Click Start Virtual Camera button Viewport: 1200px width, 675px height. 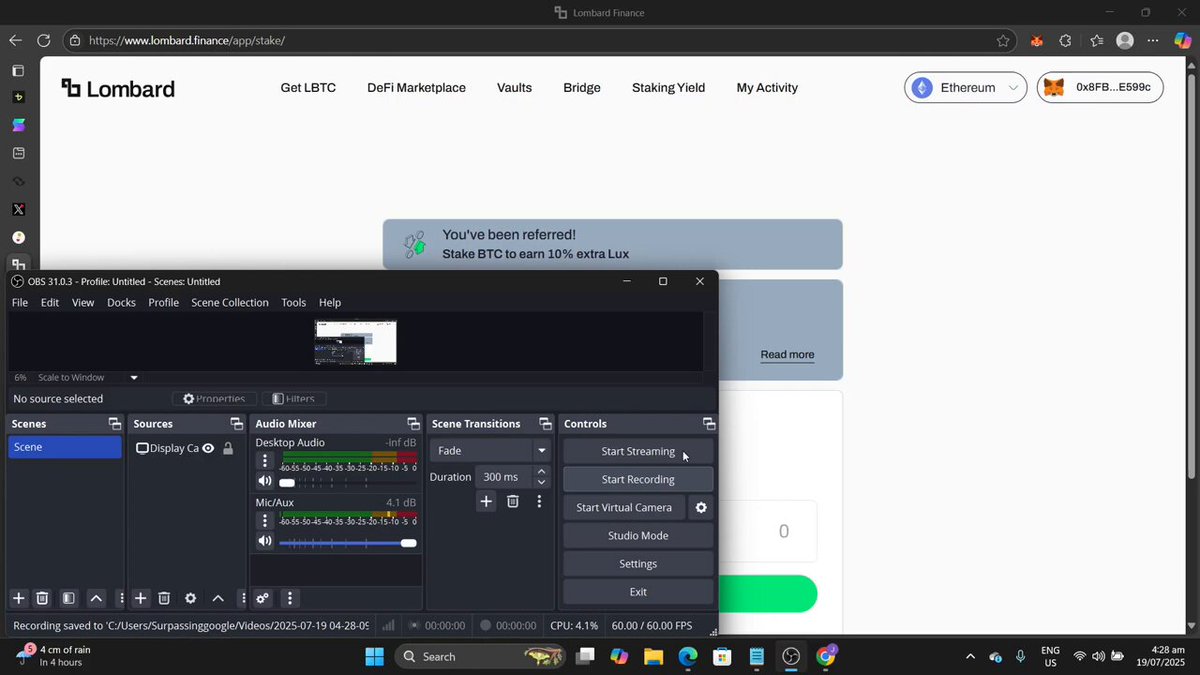coord(624,507)
